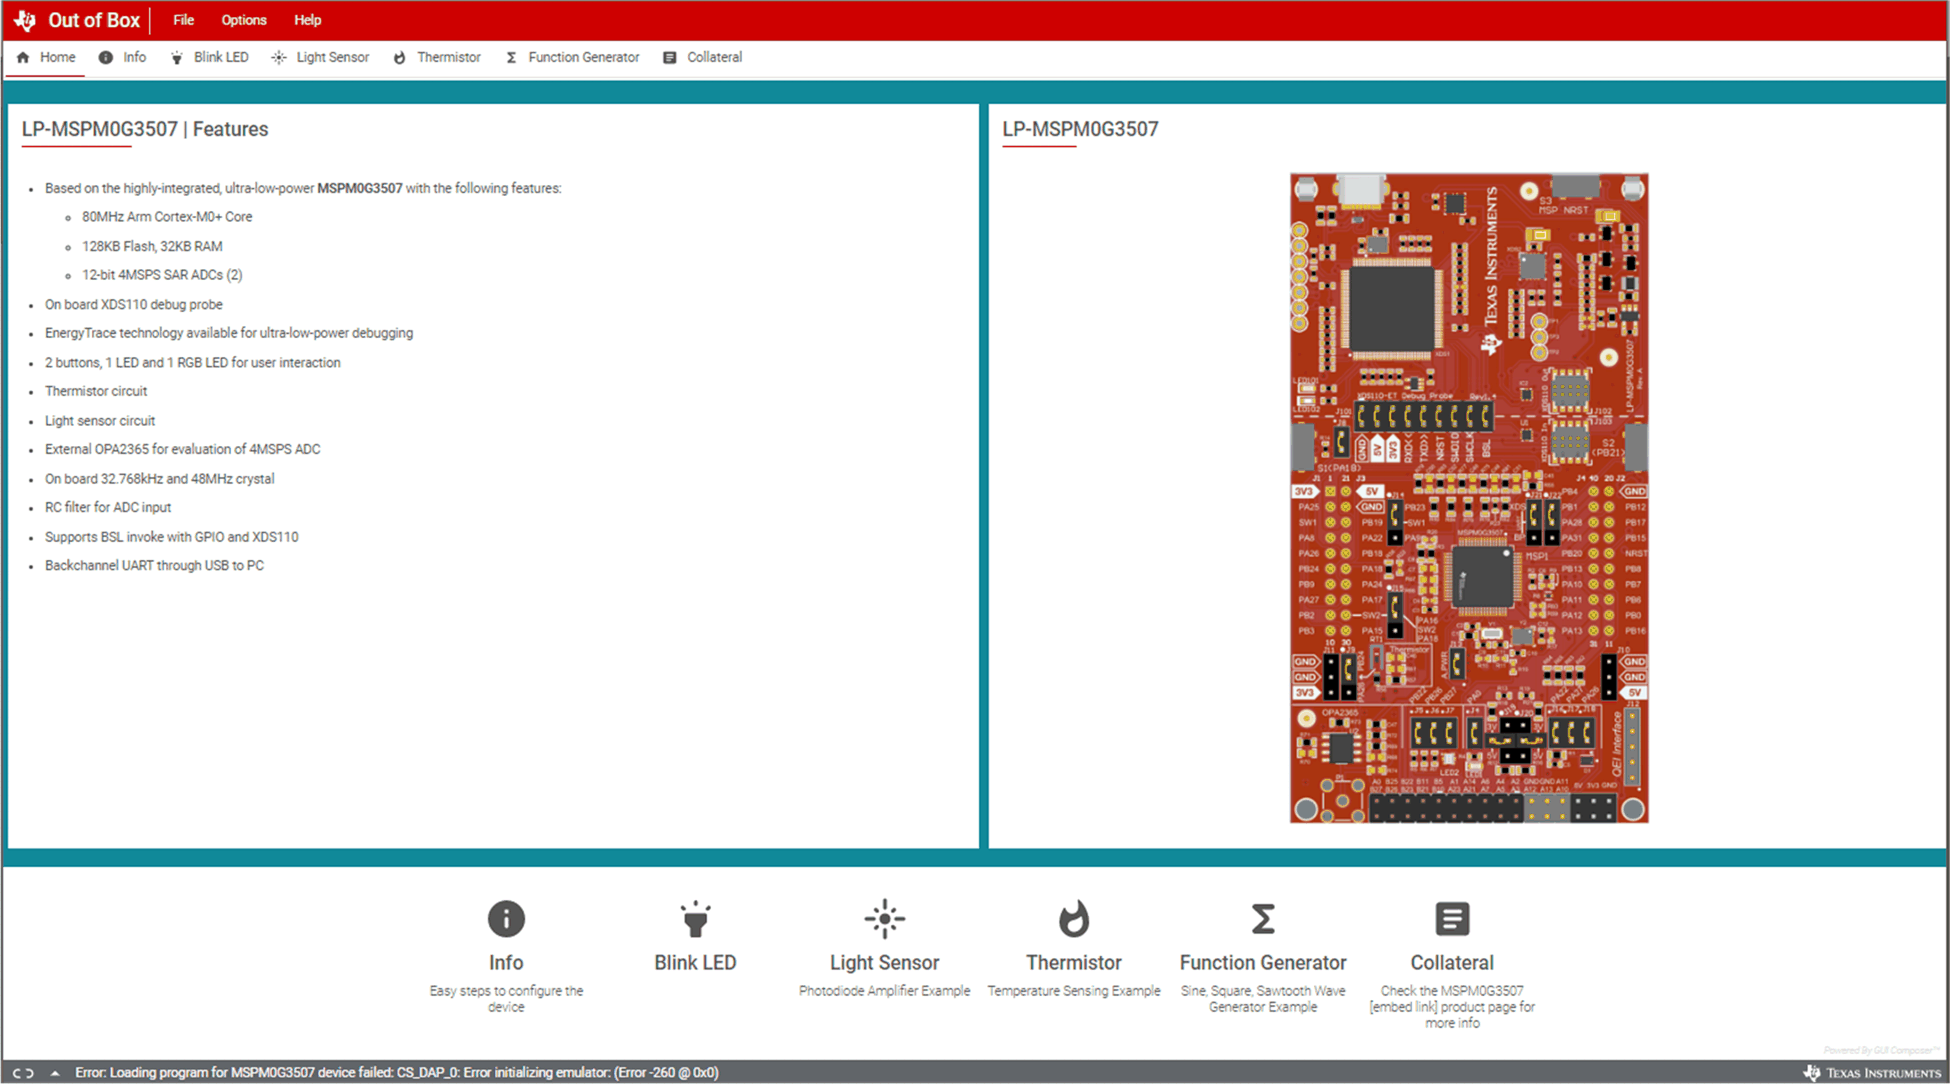Open the Blink LED card title

click(695, 962)
